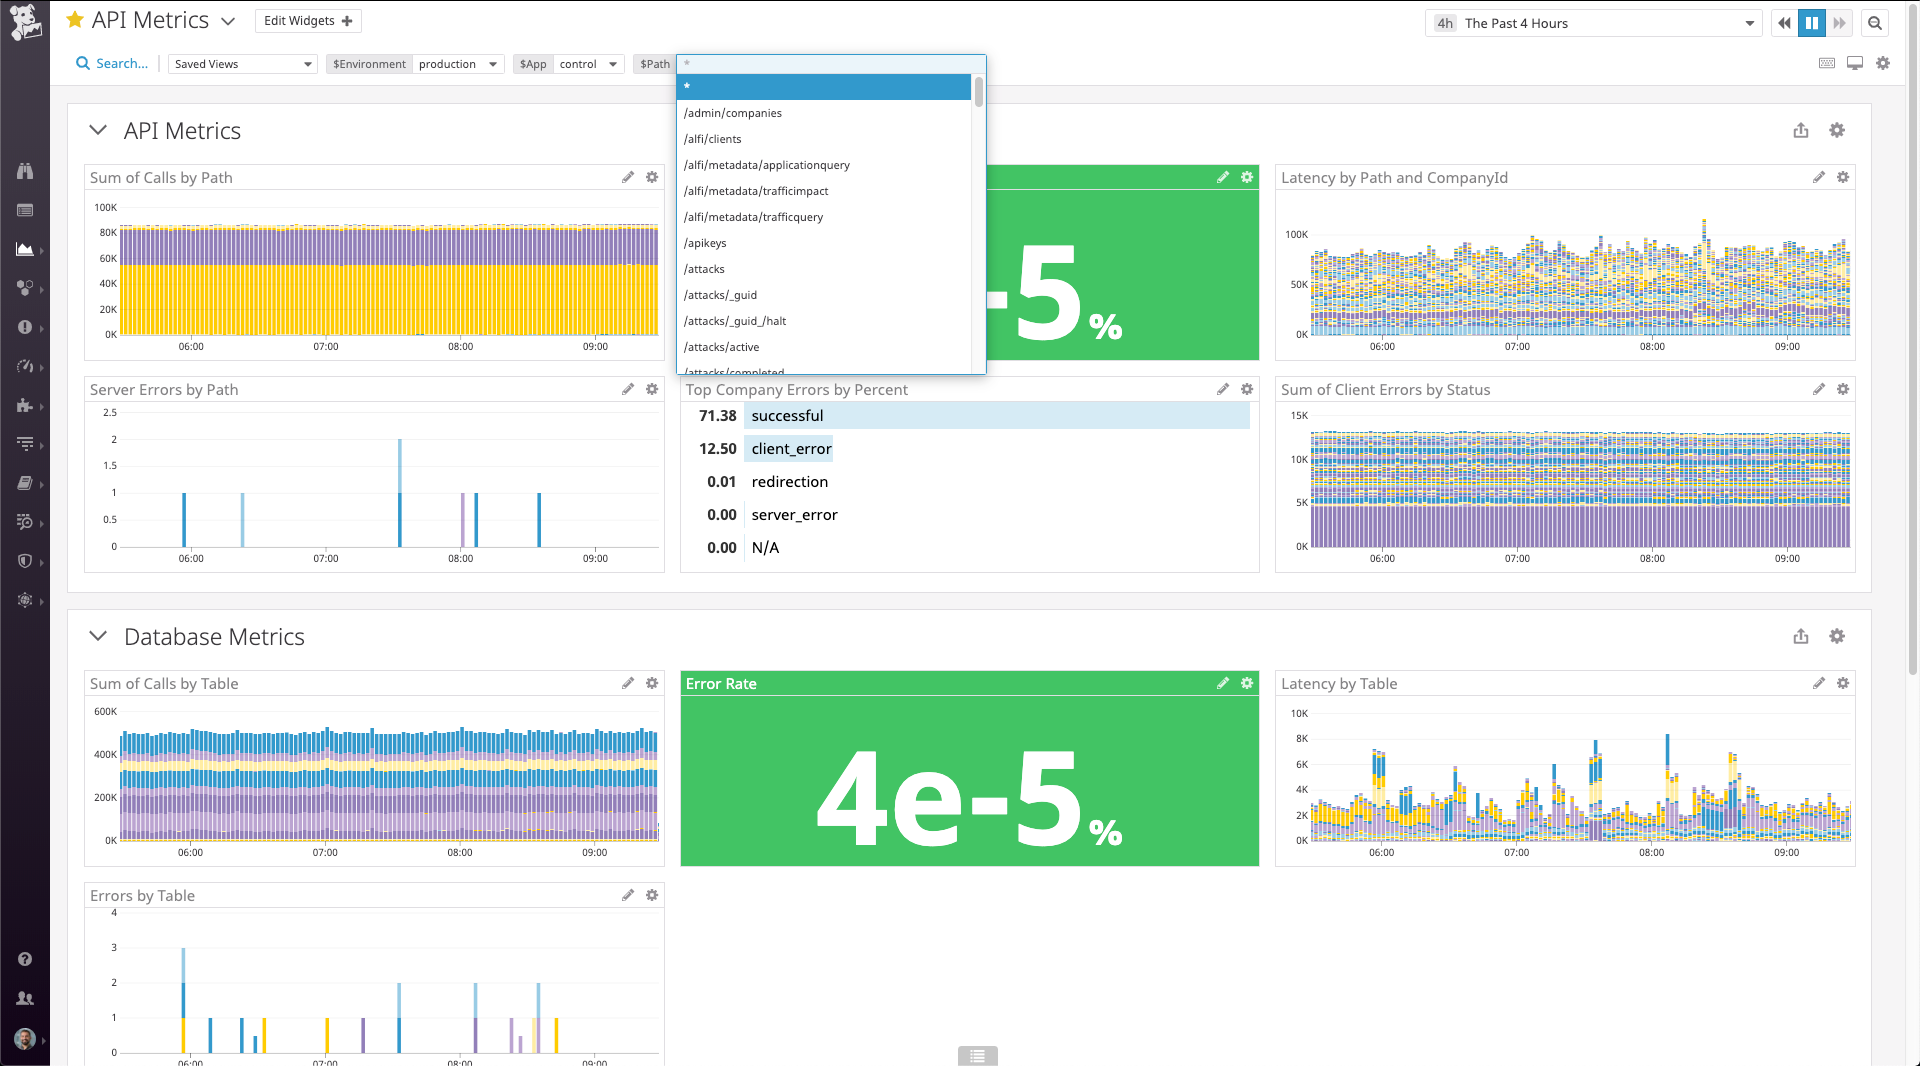Collapse the Database Metrics section chevron
This screenshot has height=1066, width=1920.
pyautogui.click(x=98, y=636)
